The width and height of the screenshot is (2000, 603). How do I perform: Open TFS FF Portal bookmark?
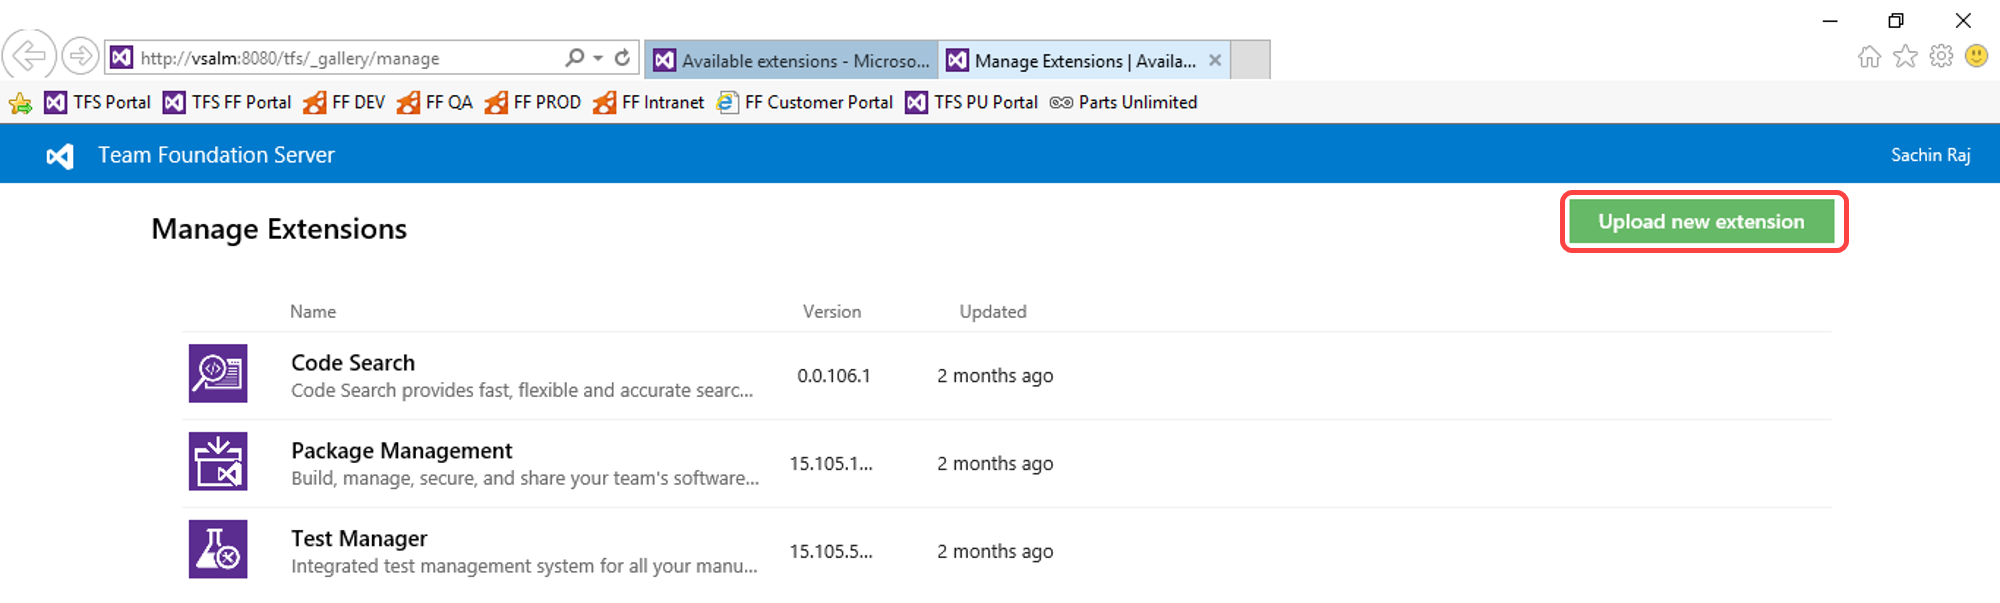(227, 102)
